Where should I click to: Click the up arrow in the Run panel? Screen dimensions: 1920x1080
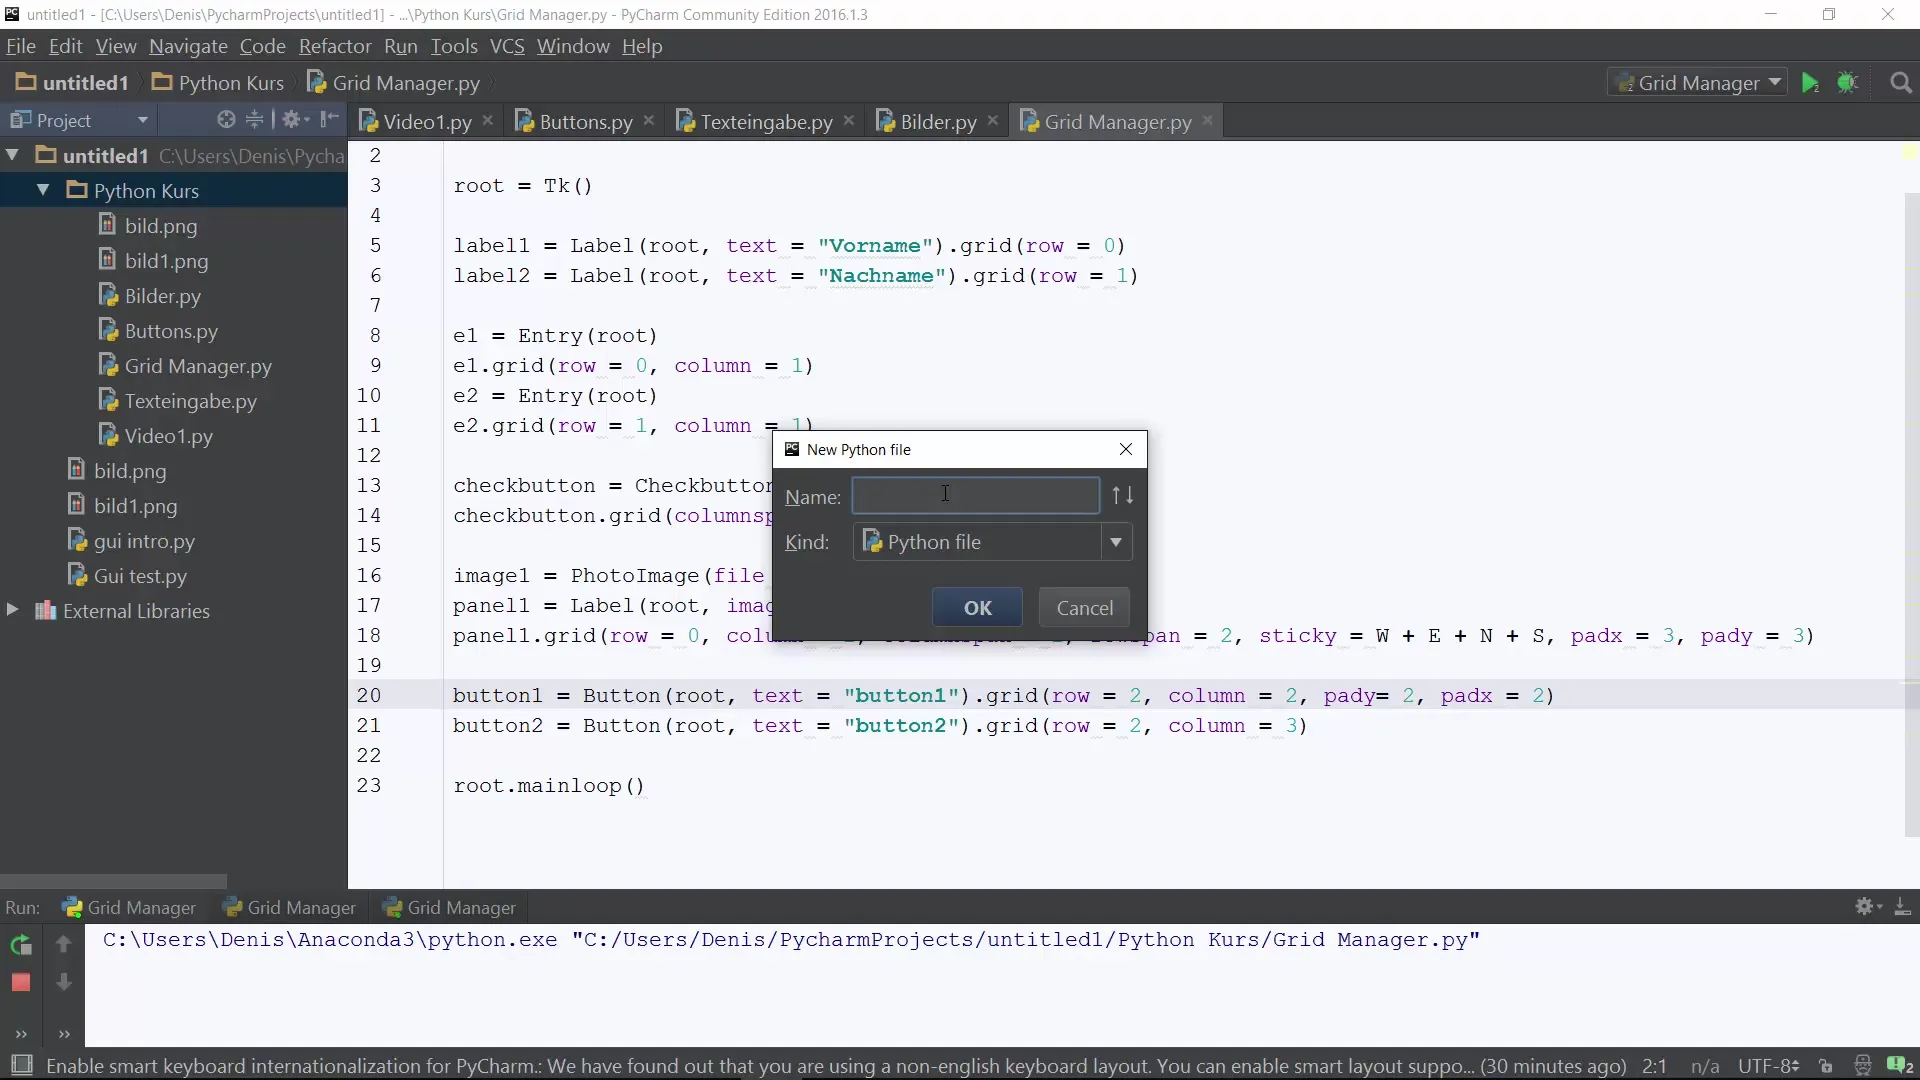[63, 944]
